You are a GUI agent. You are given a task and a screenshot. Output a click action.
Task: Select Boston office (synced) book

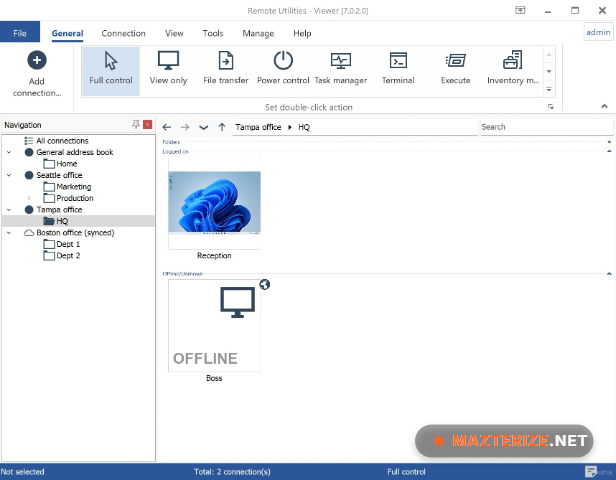click(x=75, y=233)
